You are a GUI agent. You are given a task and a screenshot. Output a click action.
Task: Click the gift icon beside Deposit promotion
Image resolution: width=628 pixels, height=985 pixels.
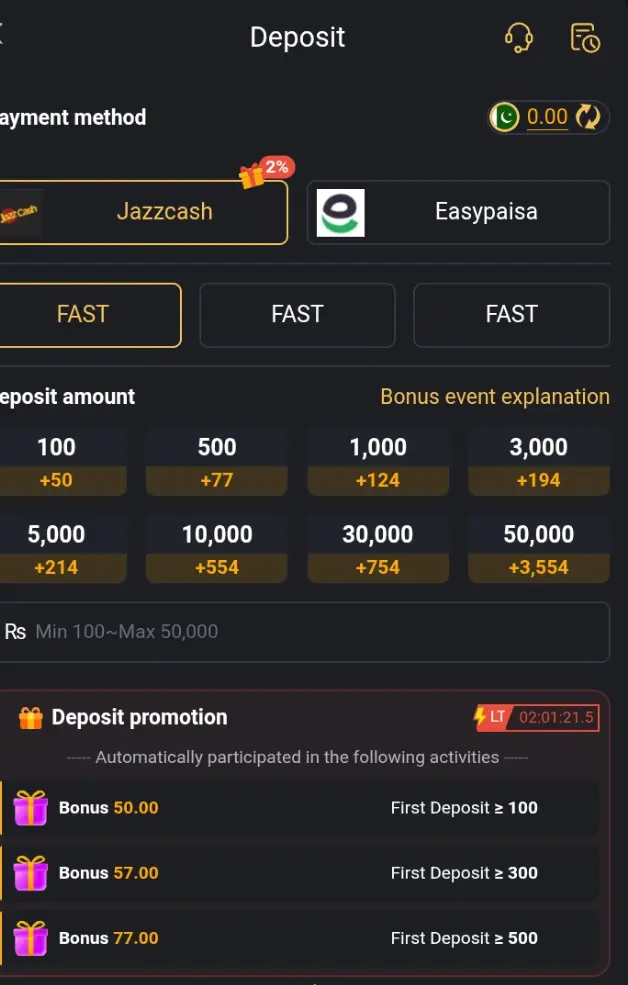(31, 717)
